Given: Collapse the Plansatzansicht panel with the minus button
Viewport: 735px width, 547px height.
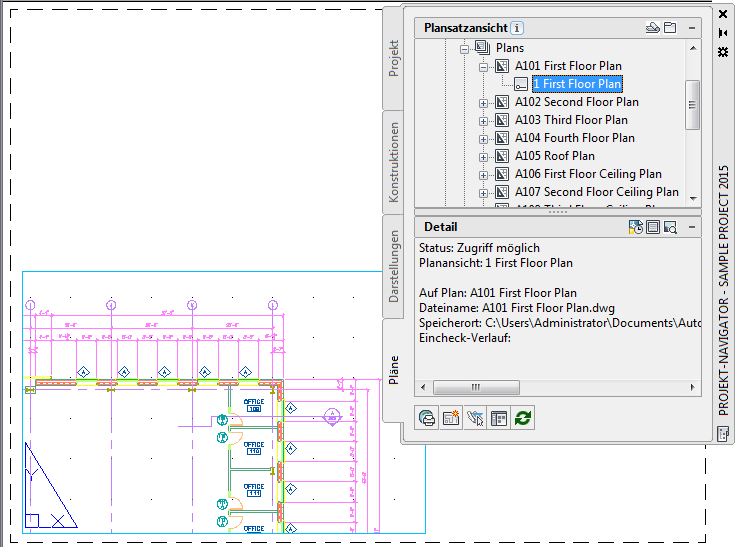Looking at the screenshot, I should coord(692,28).
